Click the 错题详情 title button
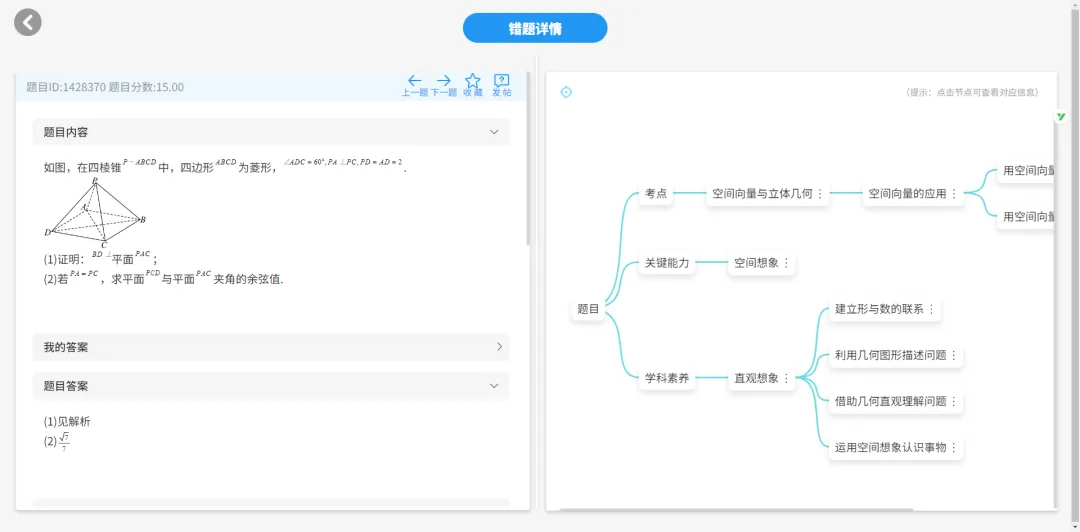Image resolution: width=1080 pixels, height=532 pixels. (535, 28)
